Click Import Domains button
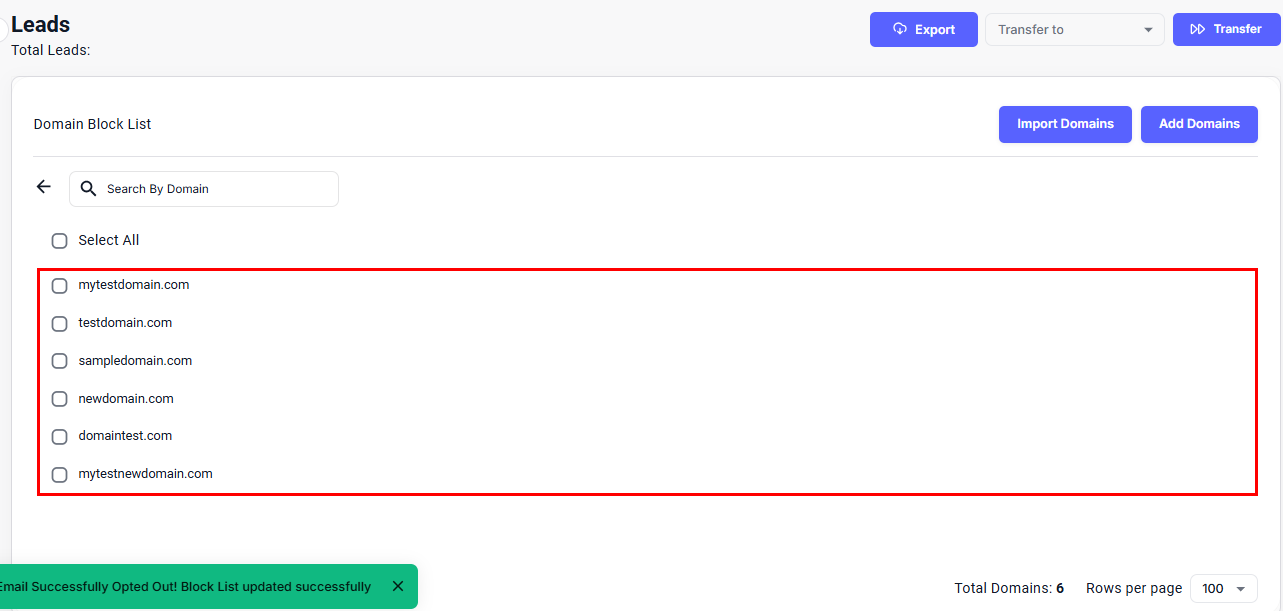1283x611 pixels. (1065, 124)
